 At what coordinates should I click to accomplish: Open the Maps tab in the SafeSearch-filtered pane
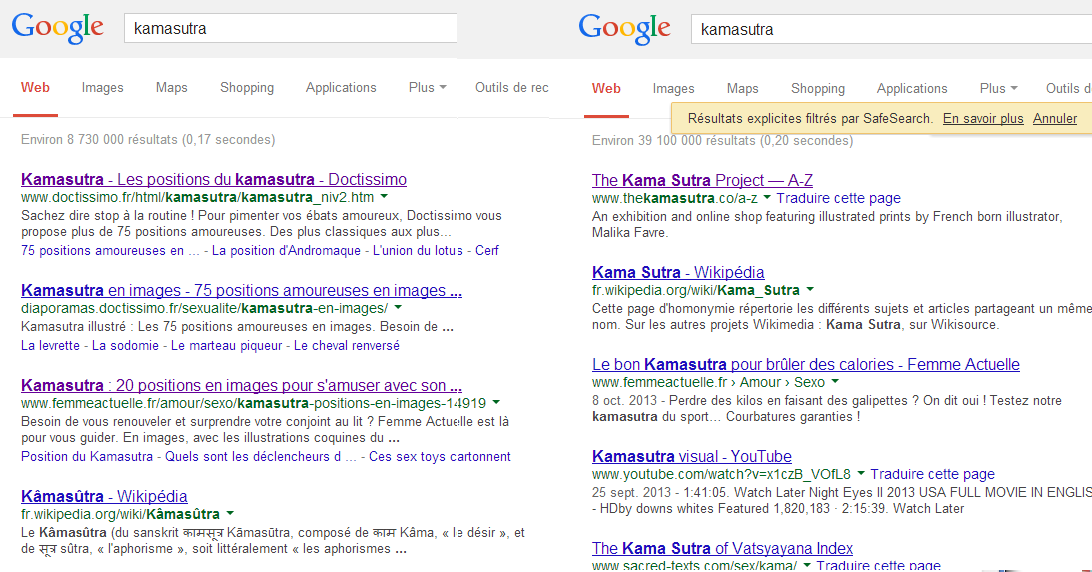pos(742,89)
